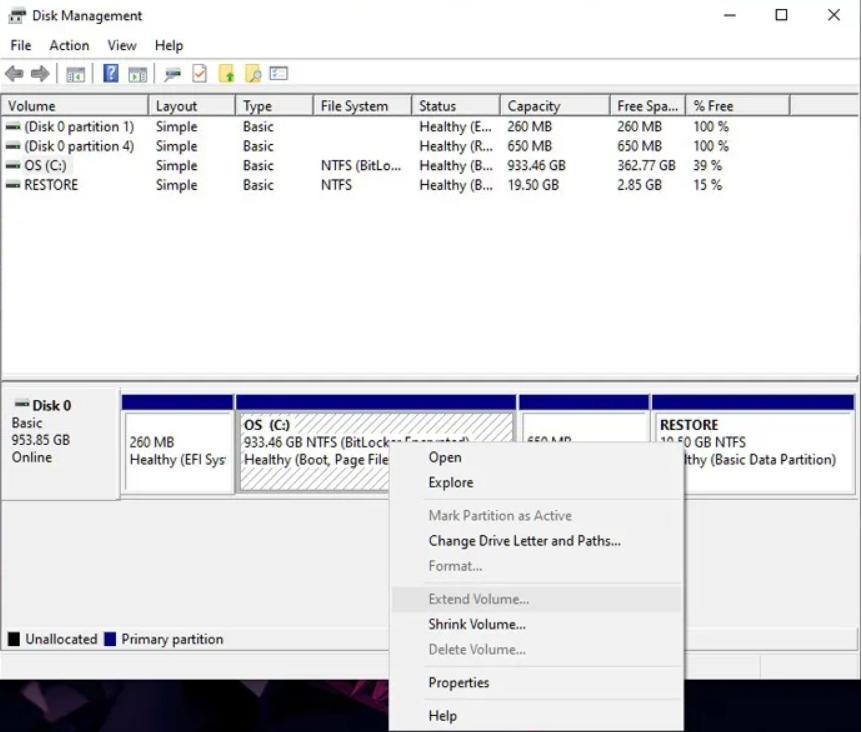Click the 15 % free cell
The image size is (862, 732).
tap(707, 185)
